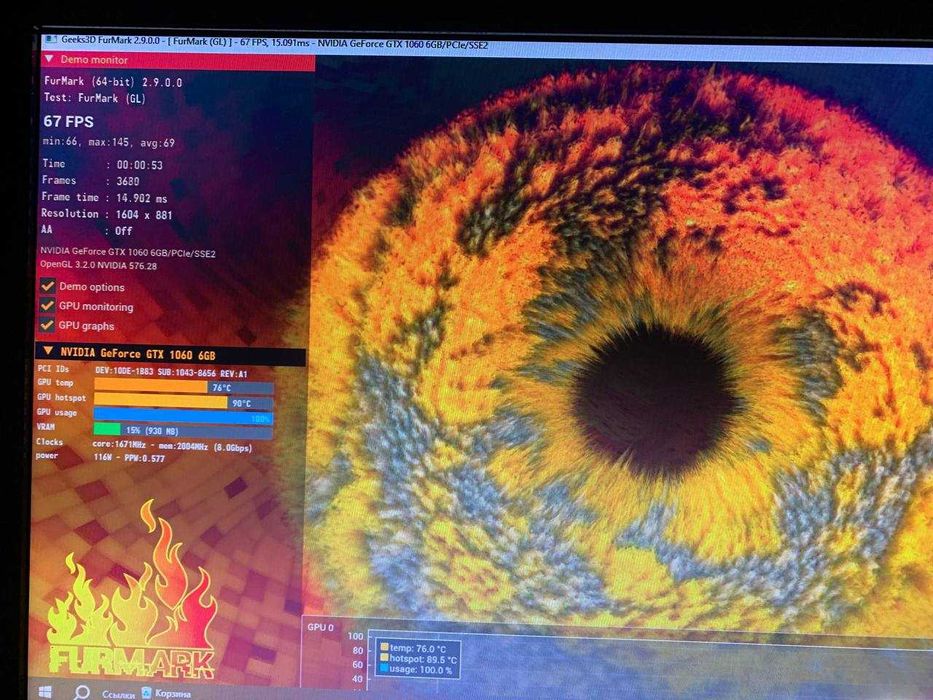The image size is (933, 700).
Task: Click the Time '00:00:53' value
Action: pos(139,165)
